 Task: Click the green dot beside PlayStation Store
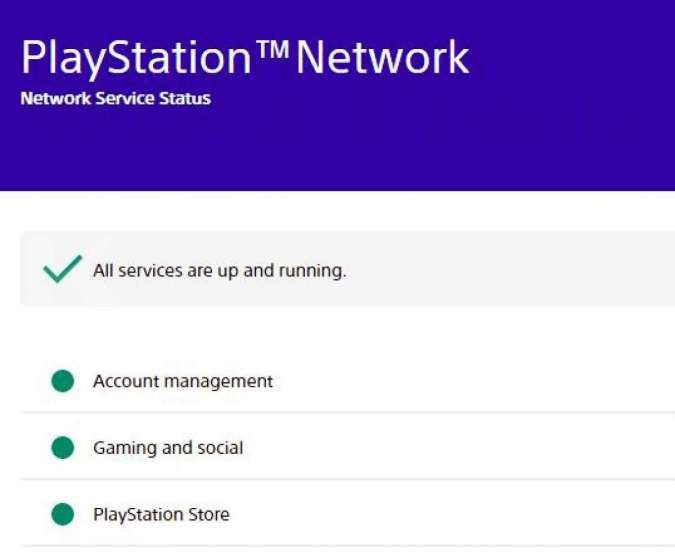(x=63, y=515)
